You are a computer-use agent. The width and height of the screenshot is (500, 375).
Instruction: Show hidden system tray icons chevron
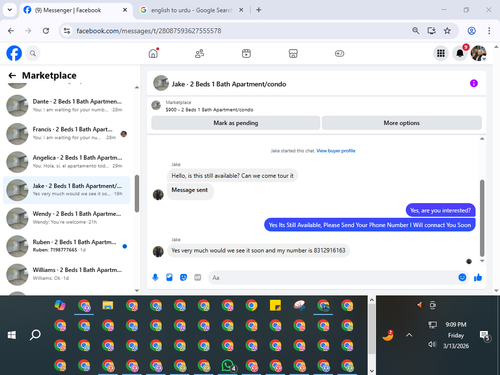click(409, 335)
